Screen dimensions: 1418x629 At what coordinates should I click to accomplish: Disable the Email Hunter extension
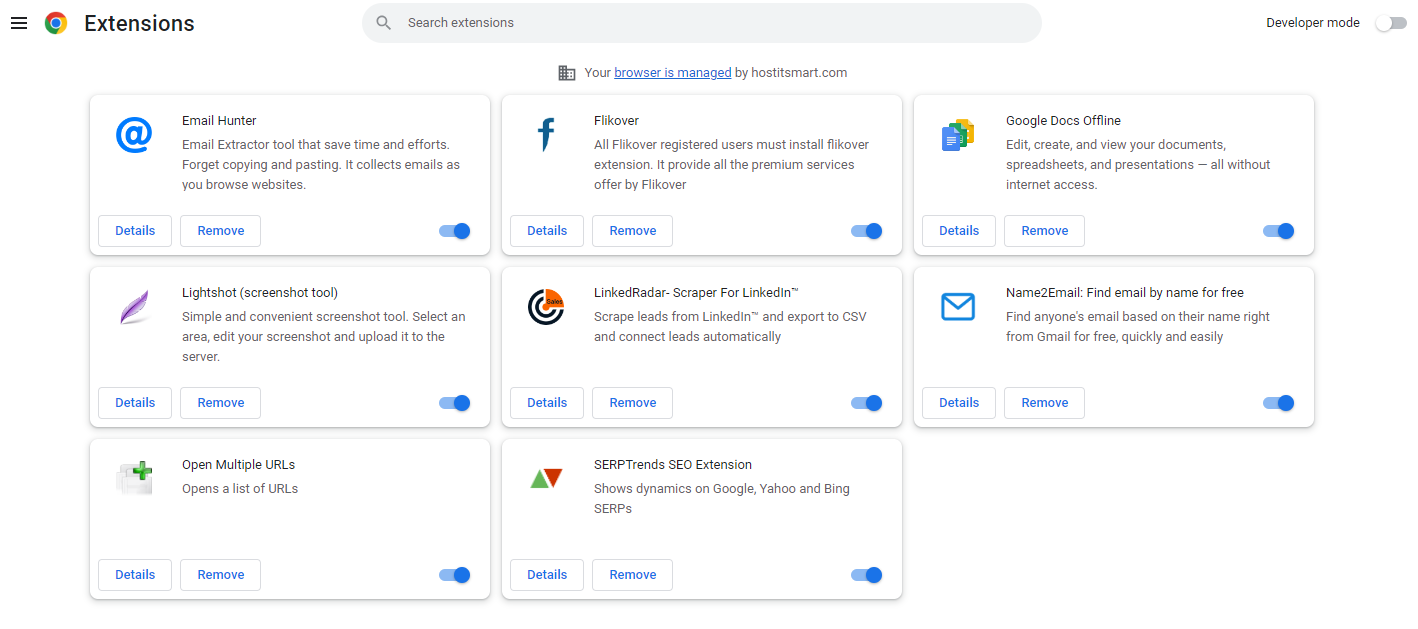pyautogui.click(x=455, y=231)
